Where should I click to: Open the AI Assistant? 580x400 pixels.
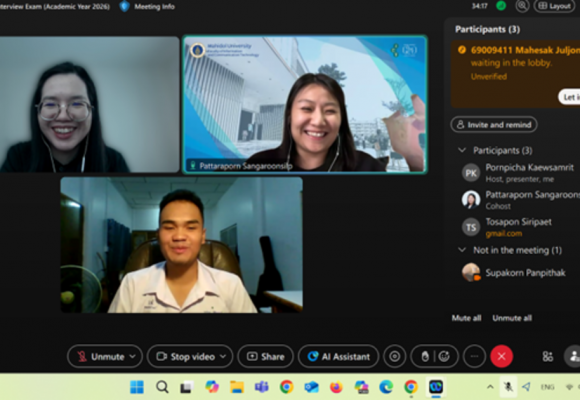point(338,356)
